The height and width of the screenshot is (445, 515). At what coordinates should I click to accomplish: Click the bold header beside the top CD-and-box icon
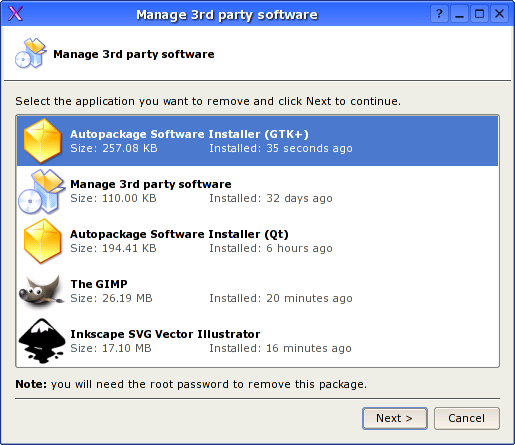[x=134, y=54]
